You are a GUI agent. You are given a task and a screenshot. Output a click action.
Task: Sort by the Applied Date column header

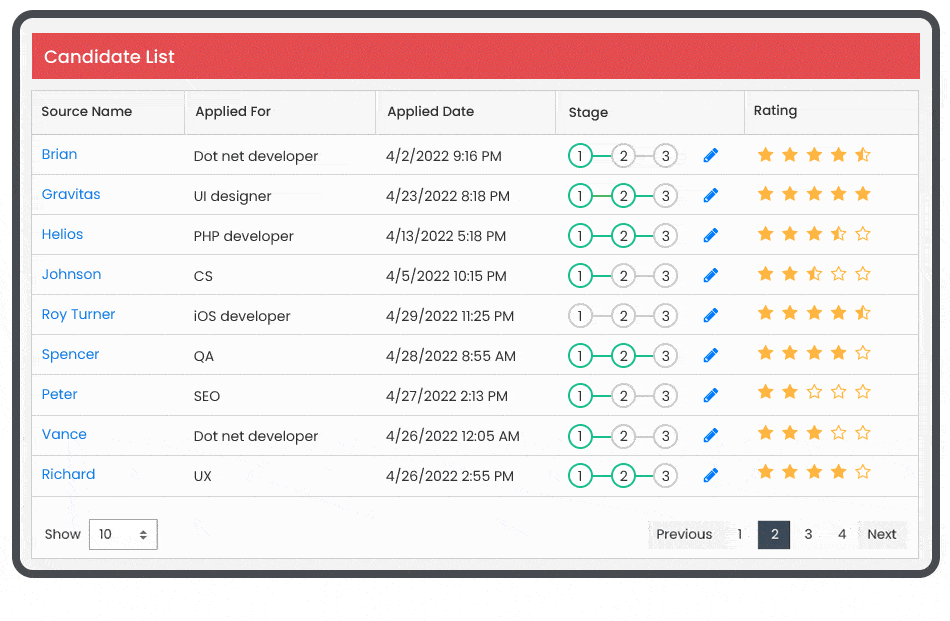click(x=431, y=112)
